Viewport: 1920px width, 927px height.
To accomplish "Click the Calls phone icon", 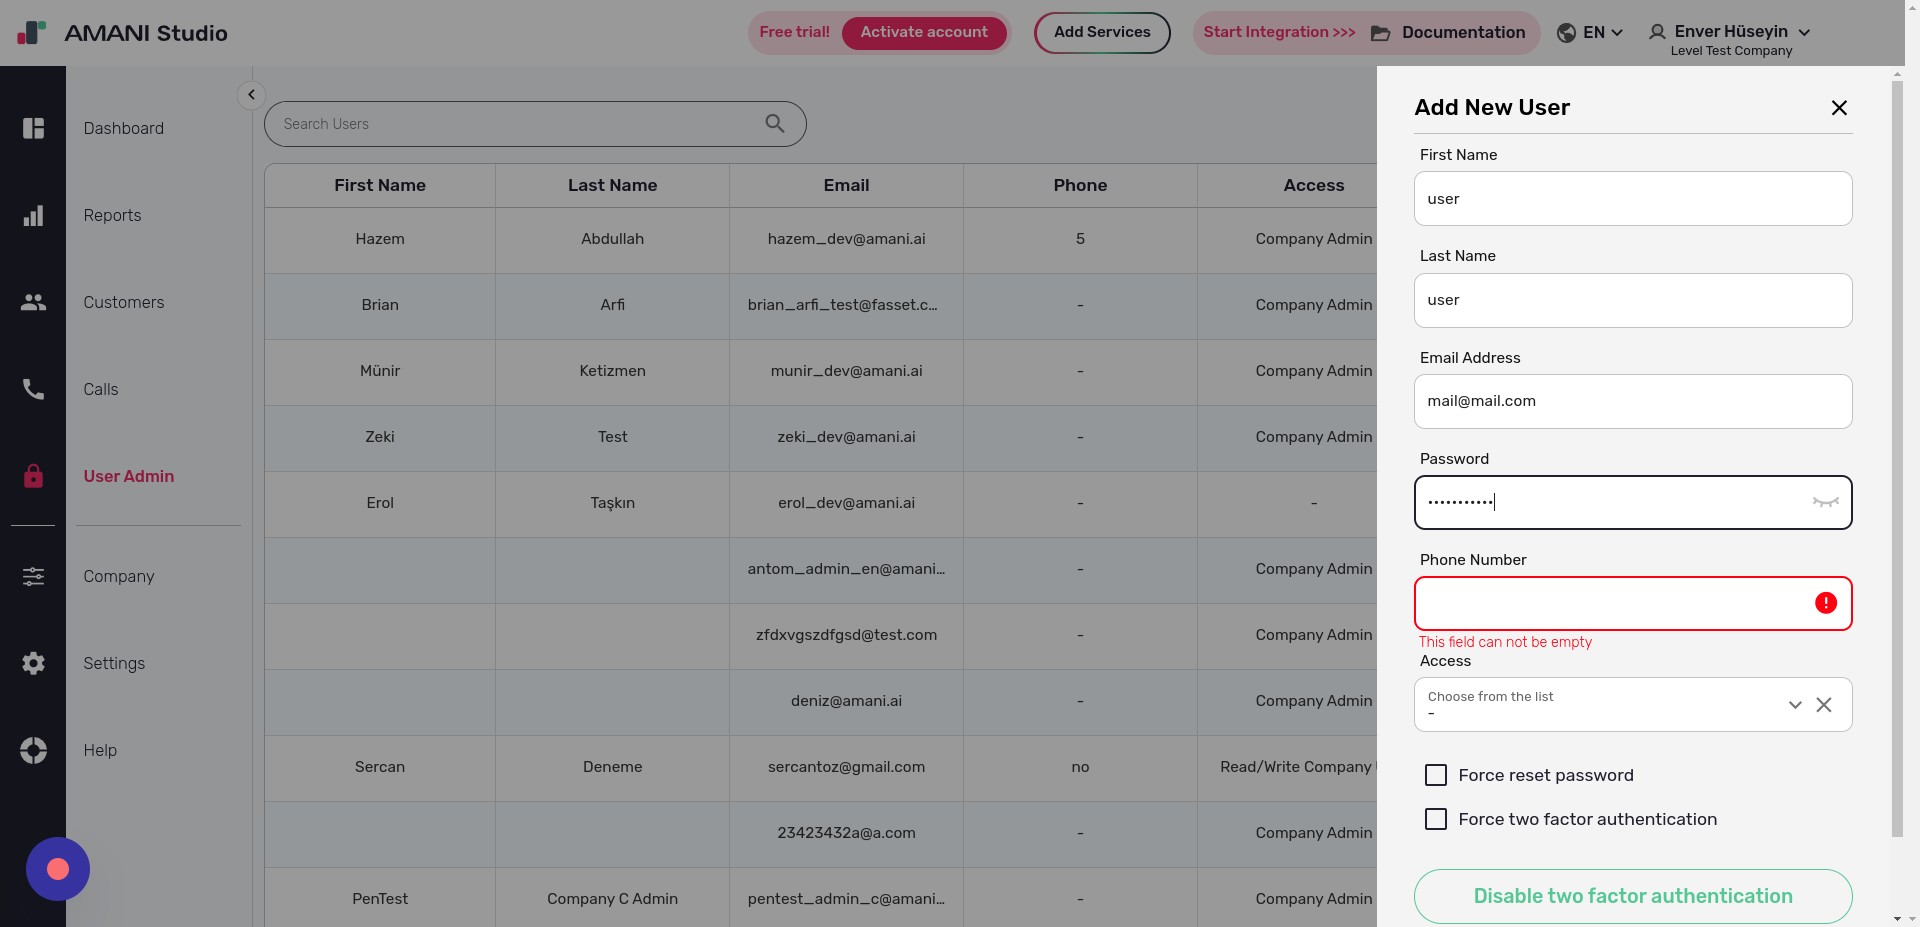I will [33, 389].
